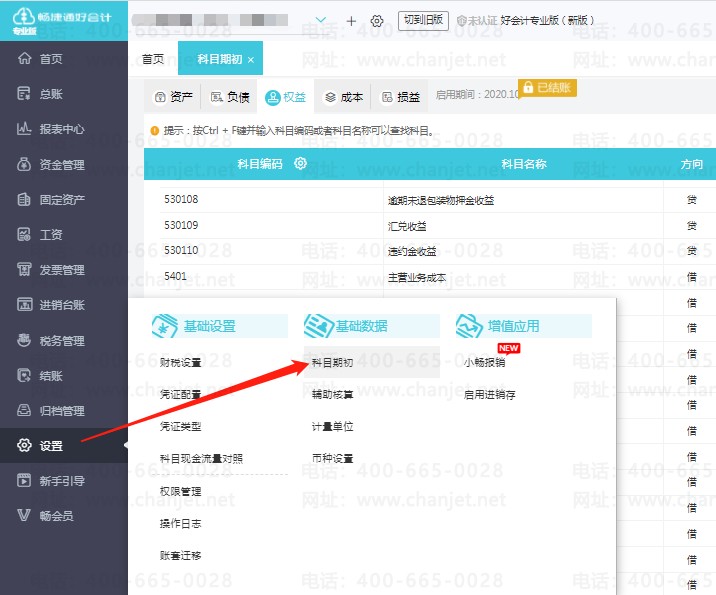This screenshot has width=716, height=595.
Task: Select the 资产 category tab
Action: 173,97
